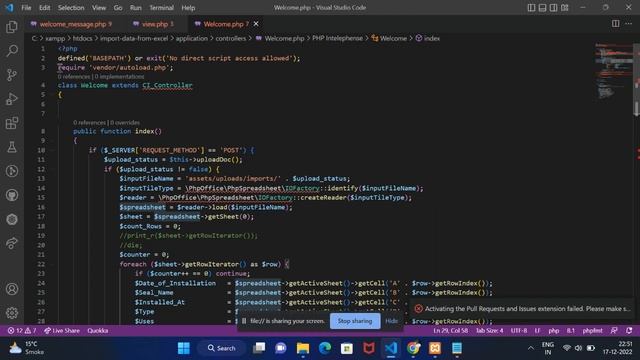The width and height of the screenshot is (640, 360).
Task: Click htdocs in the breadcrumb
Action: click(x=82, y=38)
